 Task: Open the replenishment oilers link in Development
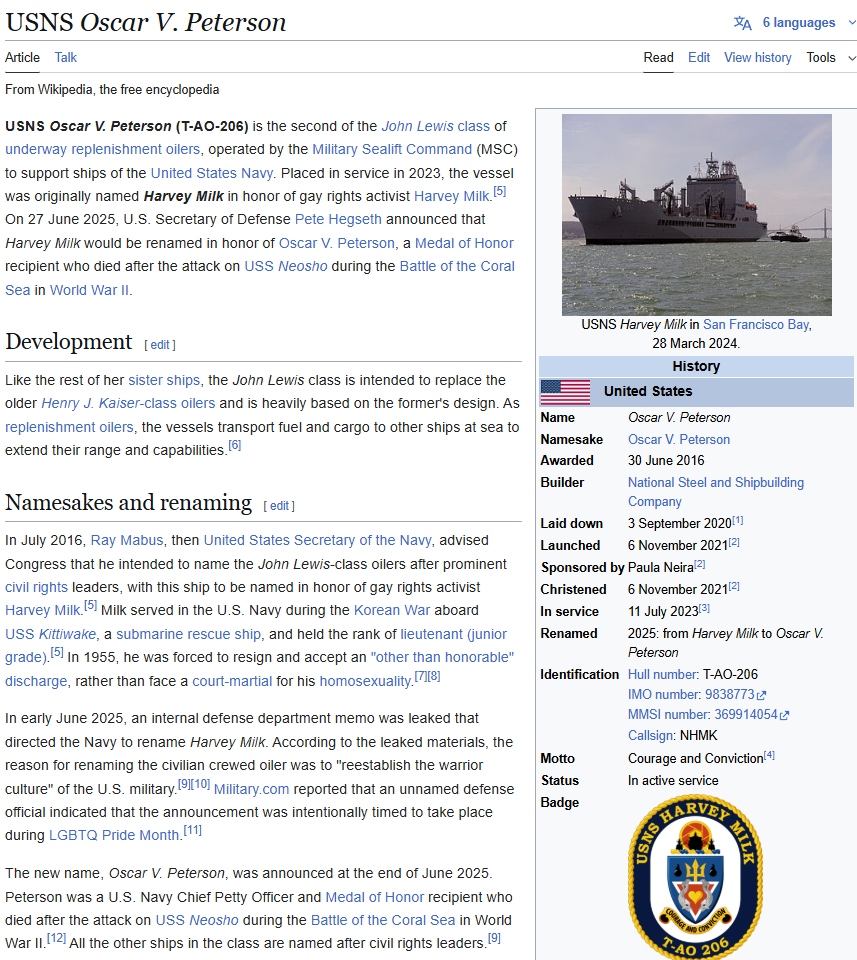pyautogui.click(x=69, y=427)
